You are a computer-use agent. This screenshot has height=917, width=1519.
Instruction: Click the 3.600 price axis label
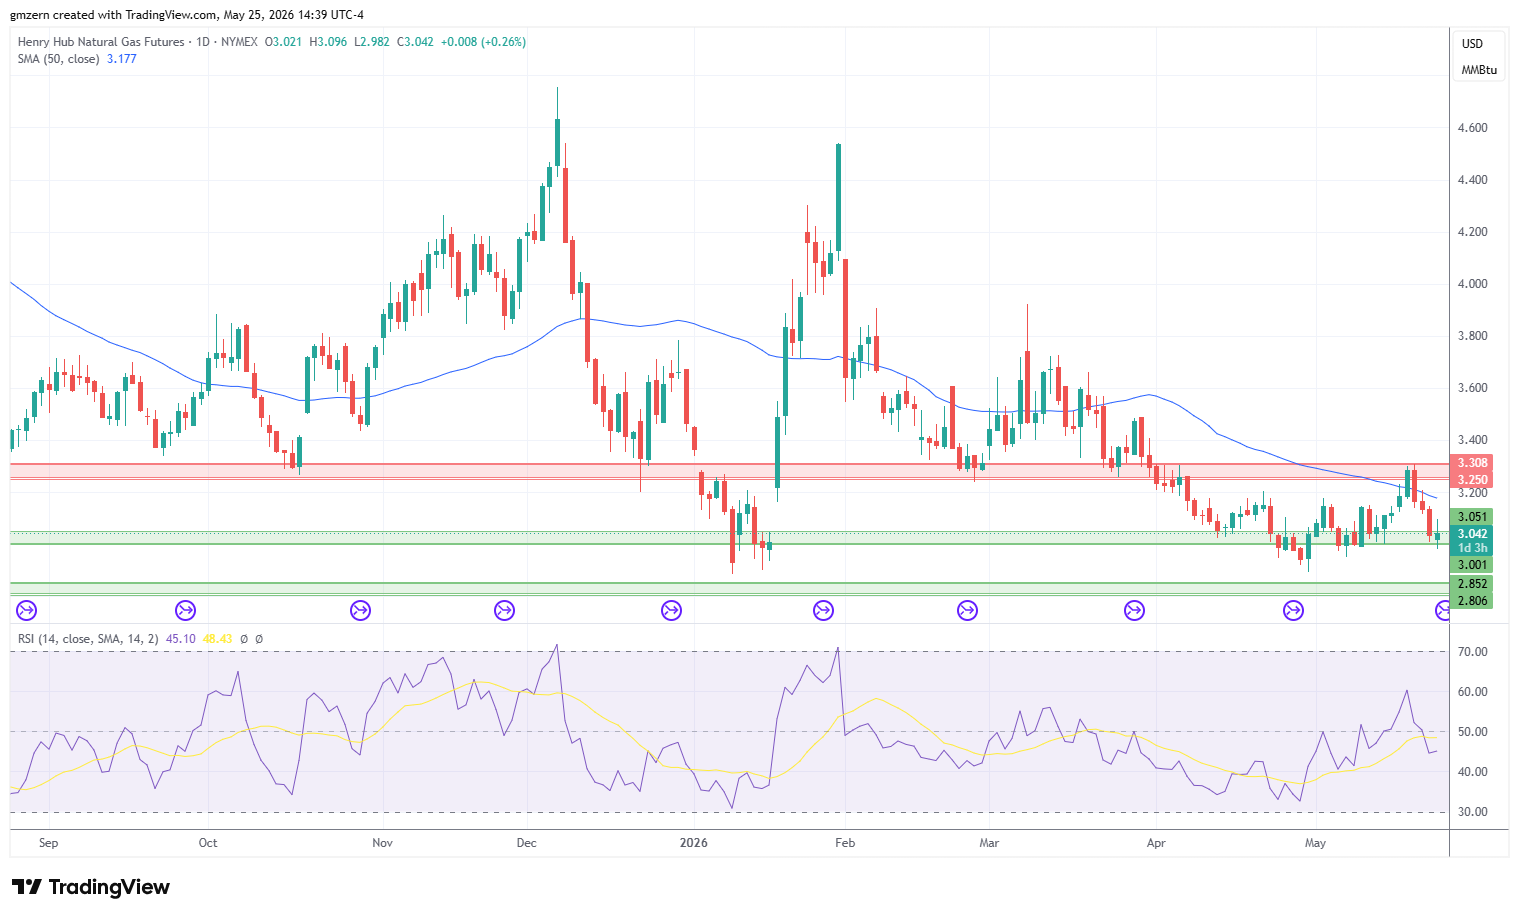coord(1472,388)
